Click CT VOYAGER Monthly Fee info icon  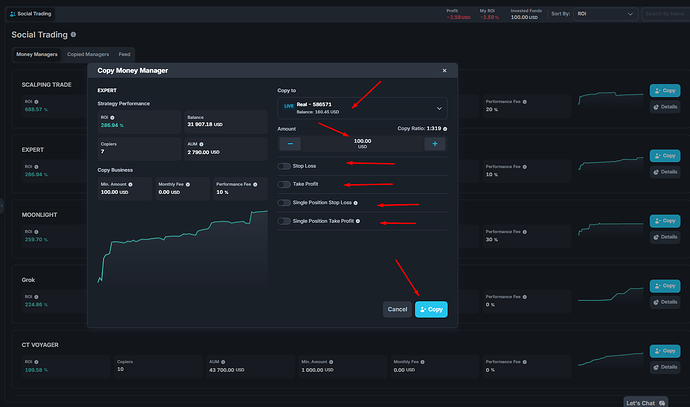(422, 362)
